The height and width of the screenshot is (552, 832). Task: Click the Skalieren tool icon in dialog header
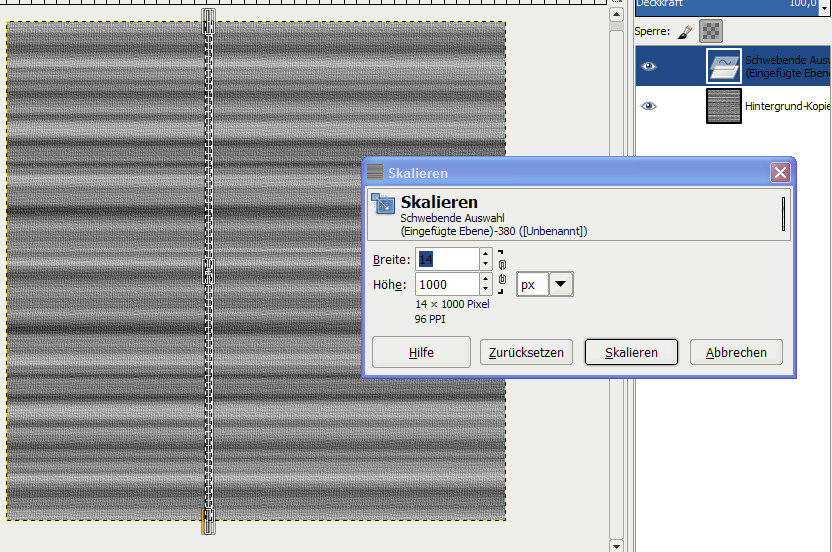(383, 206)
